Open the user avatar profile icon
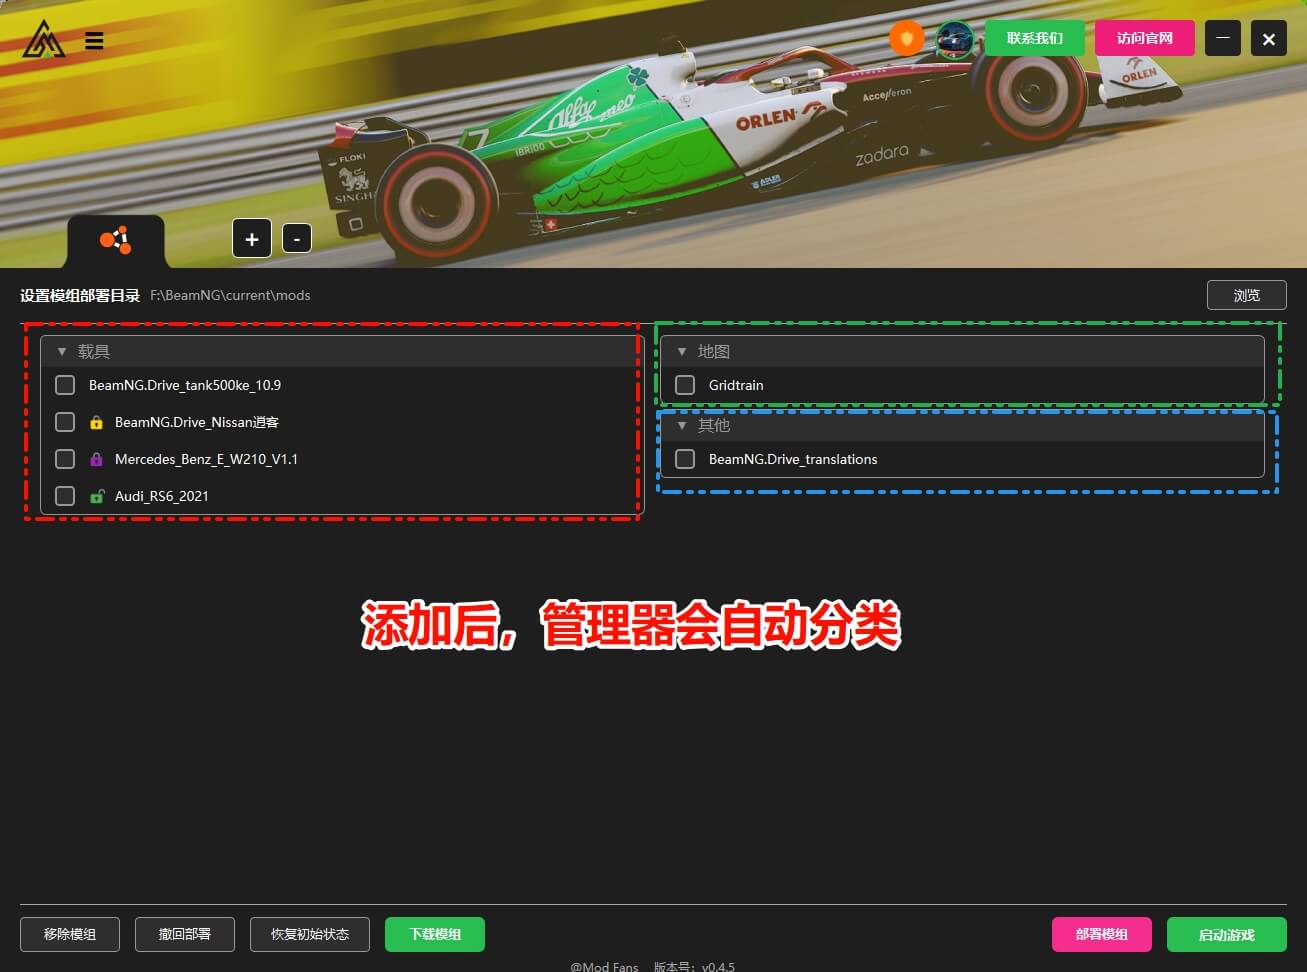Image resolution: width=1307 pixels, height=972 pixels. pos(955,39)
